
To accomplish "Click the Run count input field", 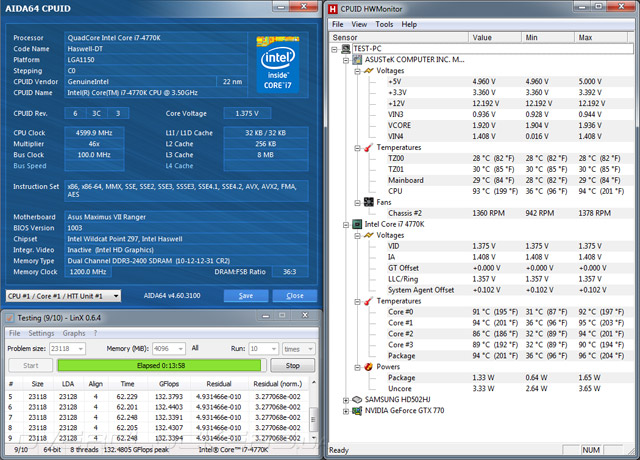I will [x=258, y=348].
